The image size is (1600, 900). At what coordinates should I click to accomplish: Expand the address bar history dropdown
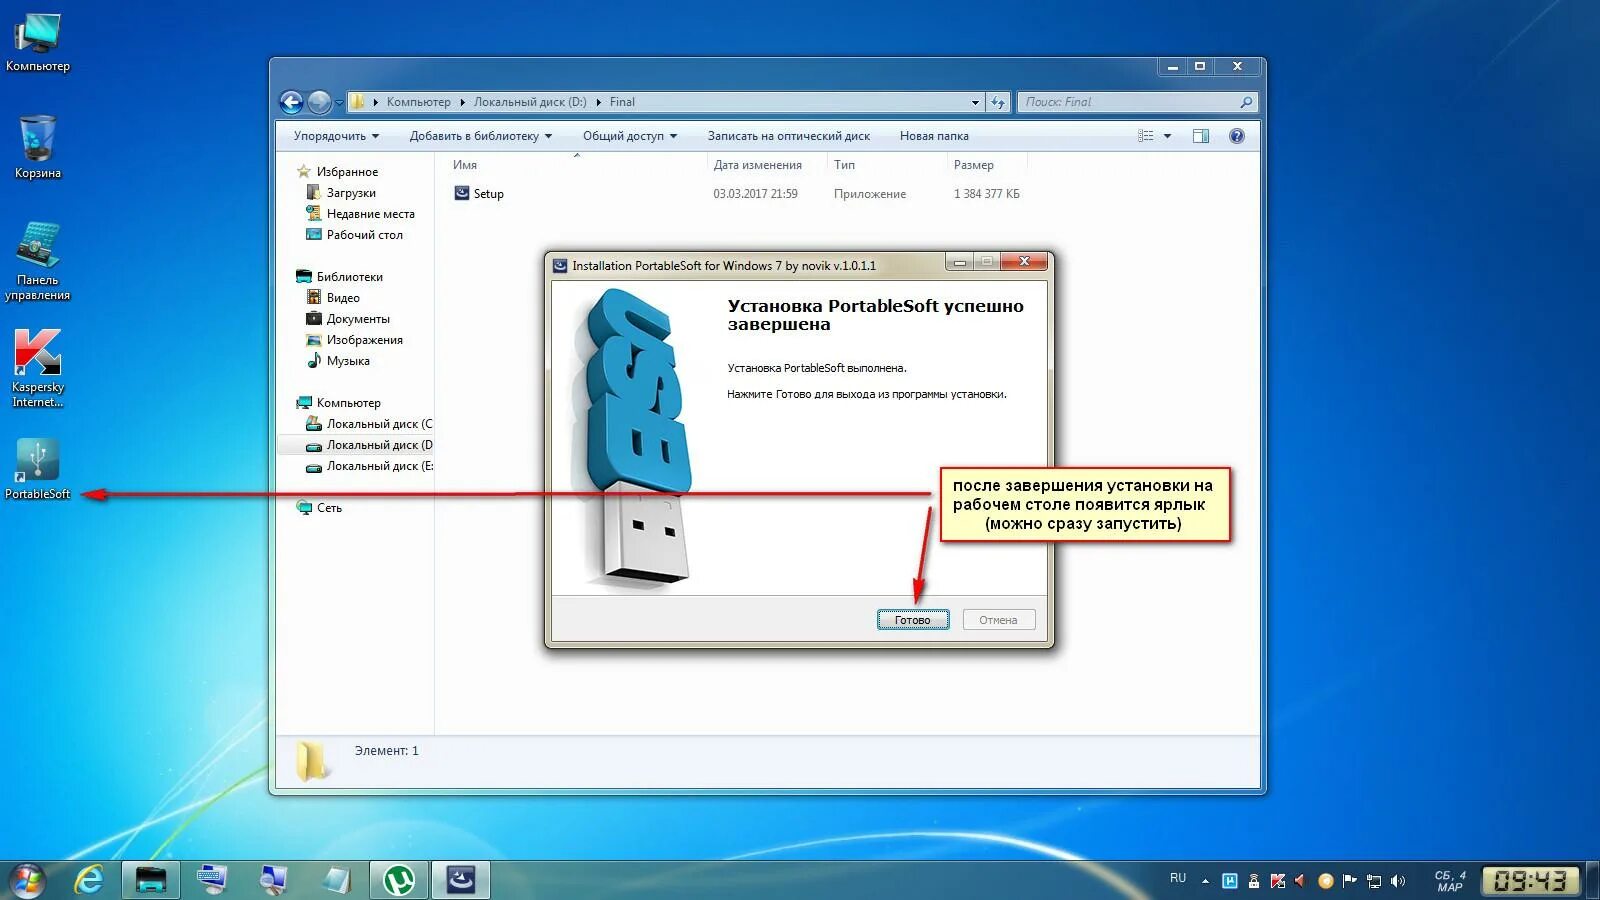tap(975, 102)
